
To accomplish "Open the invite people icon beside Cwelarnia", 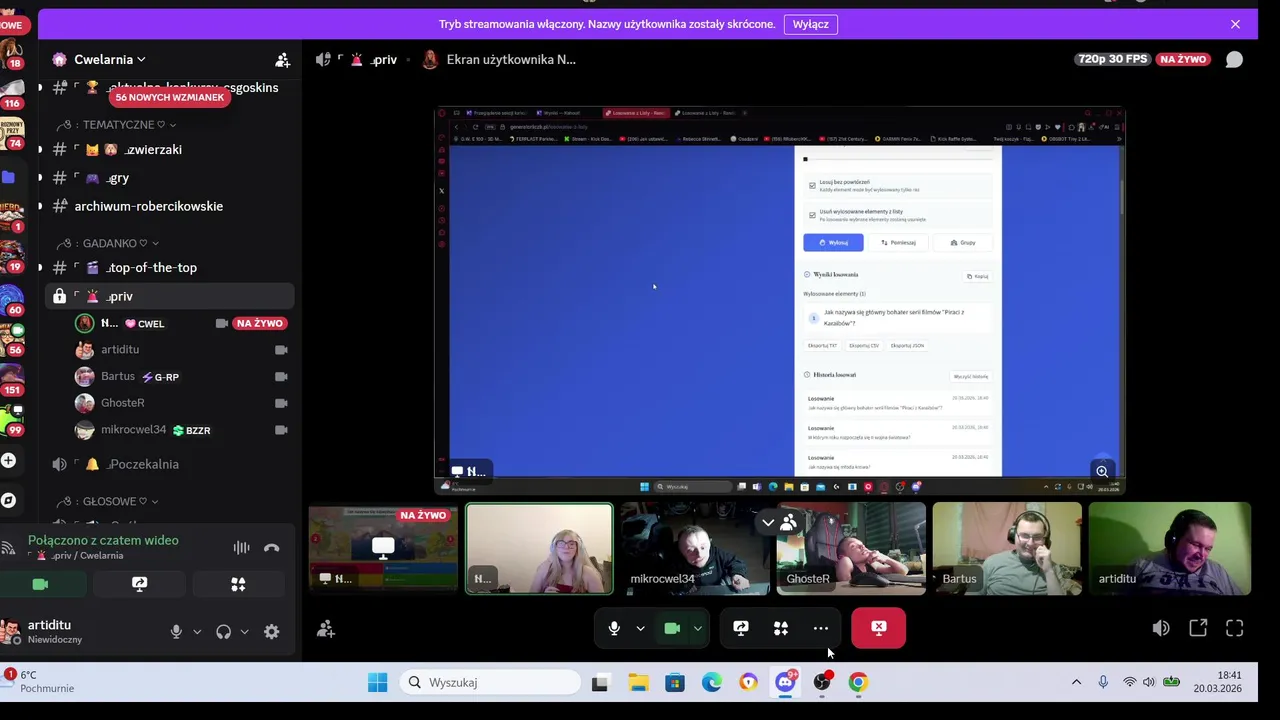I will tap(283, 60).
